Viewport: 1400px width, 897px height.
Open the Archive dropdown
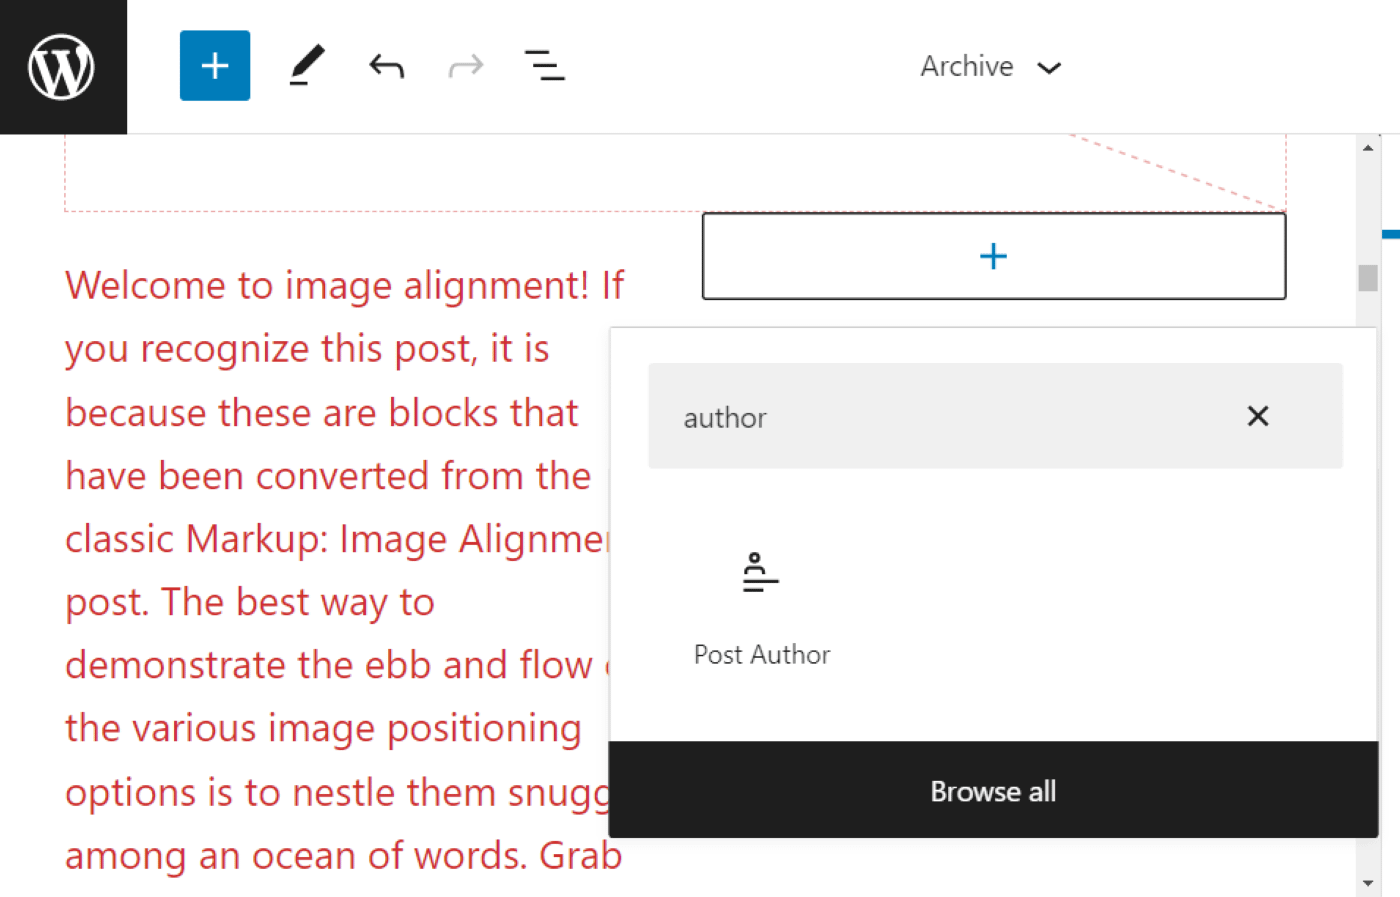[x=990, y=66]
